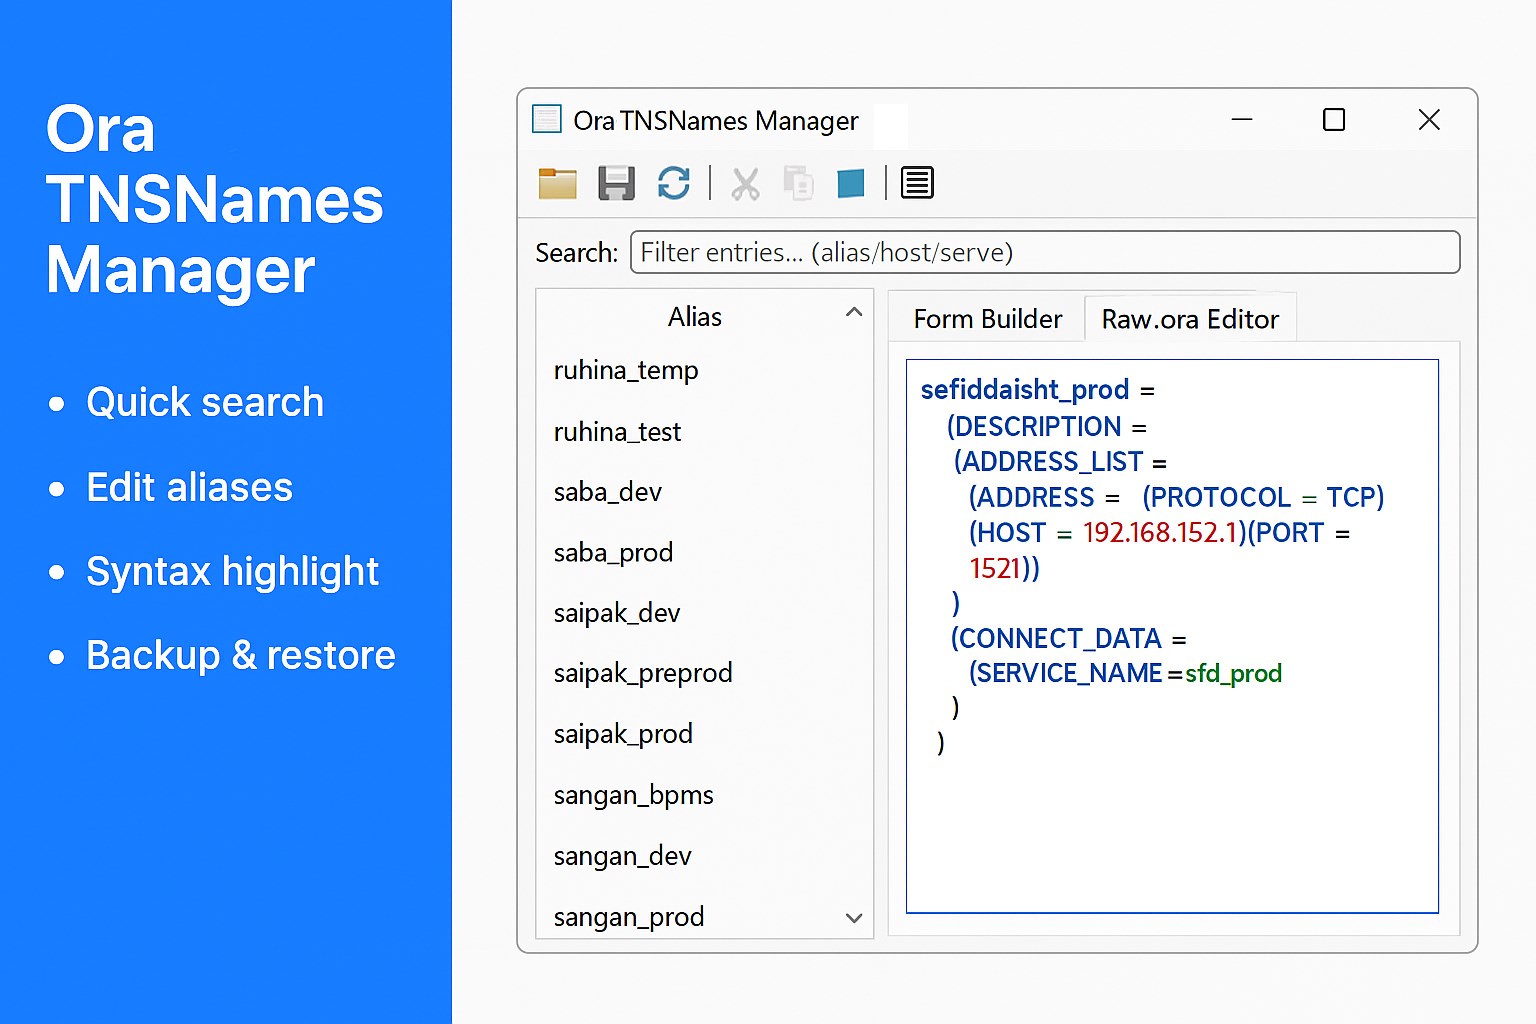The height and width of the screenshot is (1024, 1536).
Task: Select the saipak_prod alias
Action: point(623,734)
